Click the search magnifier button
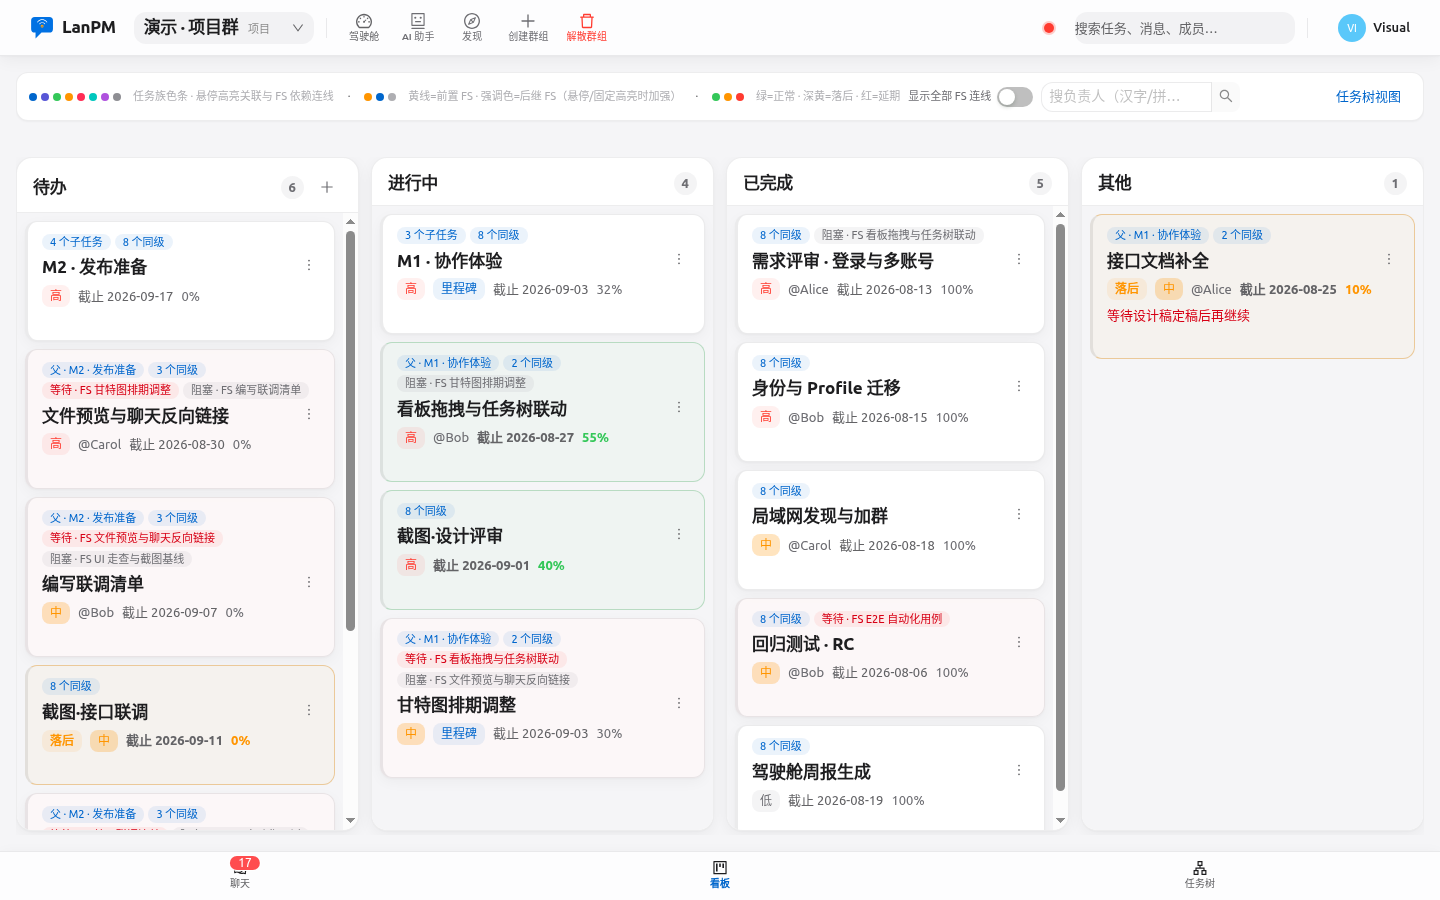 tap(1226, 96)
